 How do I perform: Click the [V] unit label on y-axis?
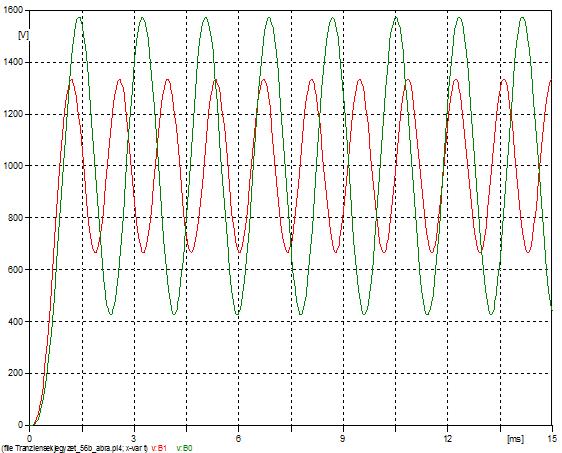[23, 35]
